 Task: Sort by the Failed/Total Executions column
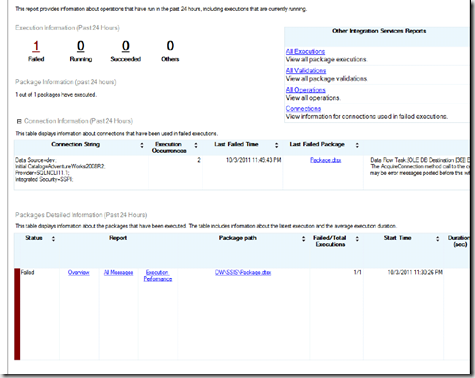[357, 239]
